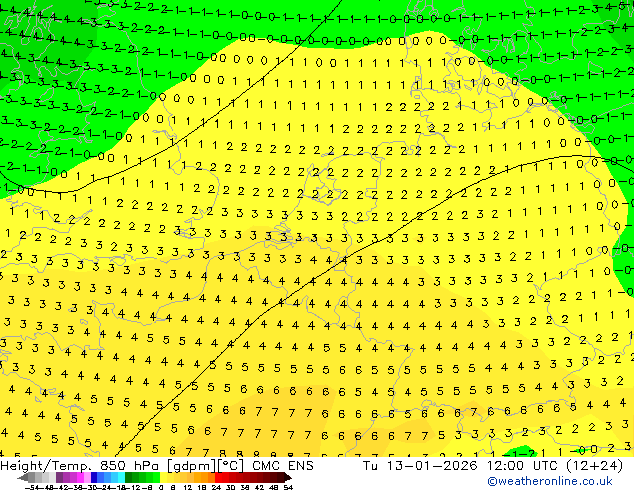Pick the dark purple swatch at -42

(59, 477)
